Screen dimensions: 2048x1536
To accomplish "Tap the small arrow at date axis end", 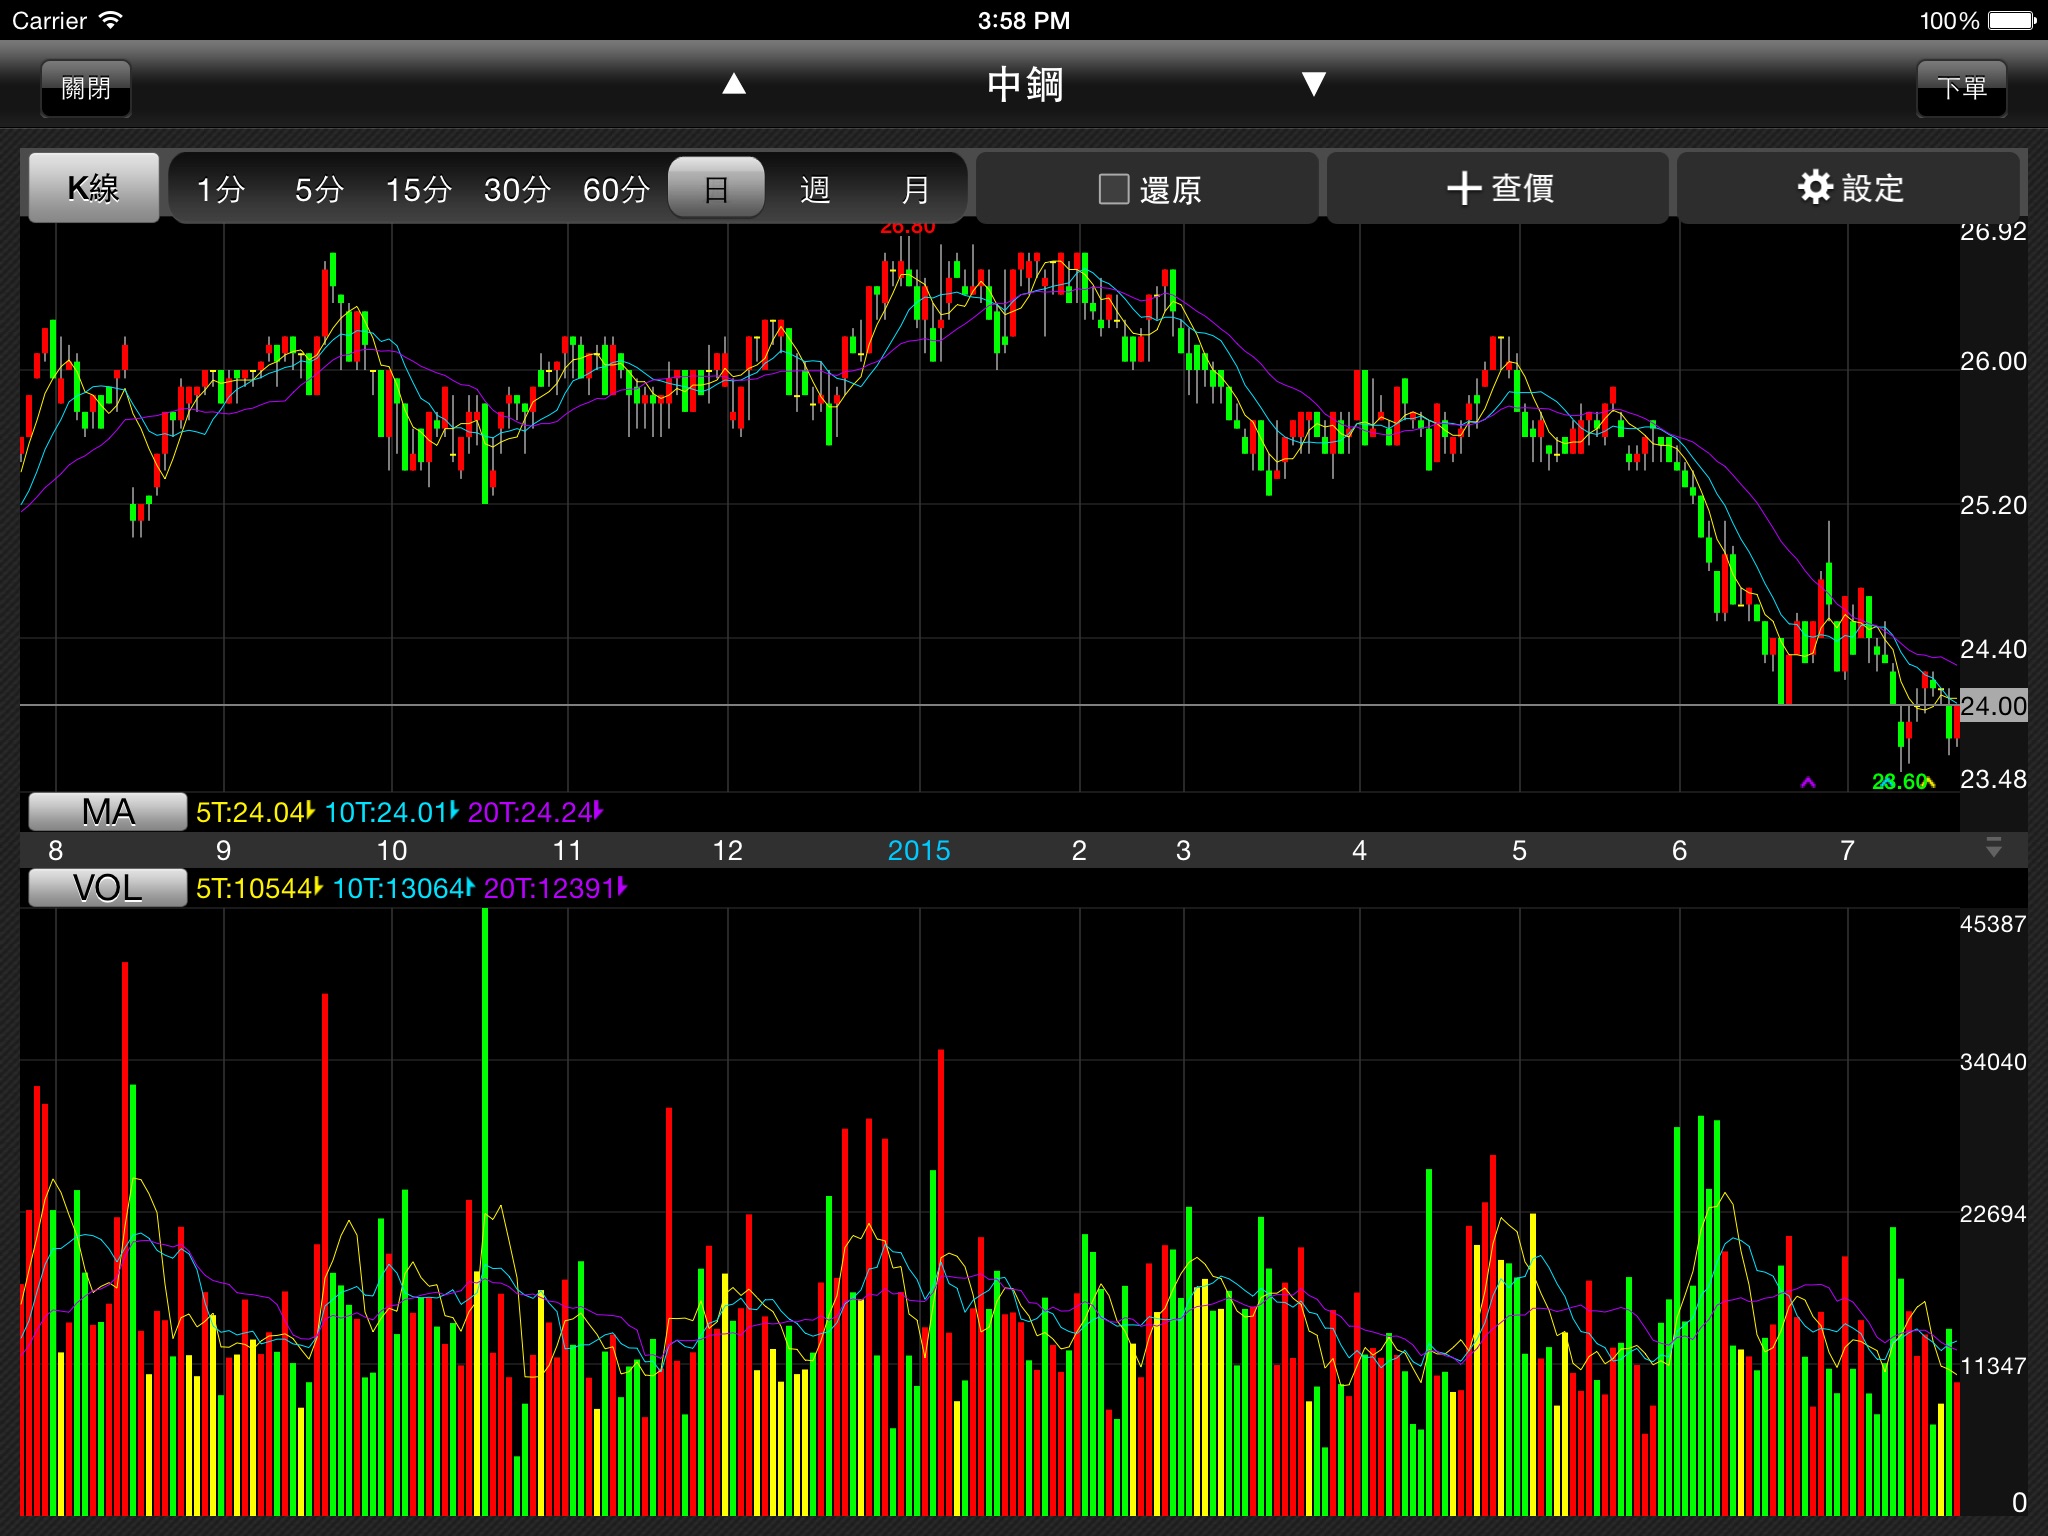I will tap(1993, 849).
